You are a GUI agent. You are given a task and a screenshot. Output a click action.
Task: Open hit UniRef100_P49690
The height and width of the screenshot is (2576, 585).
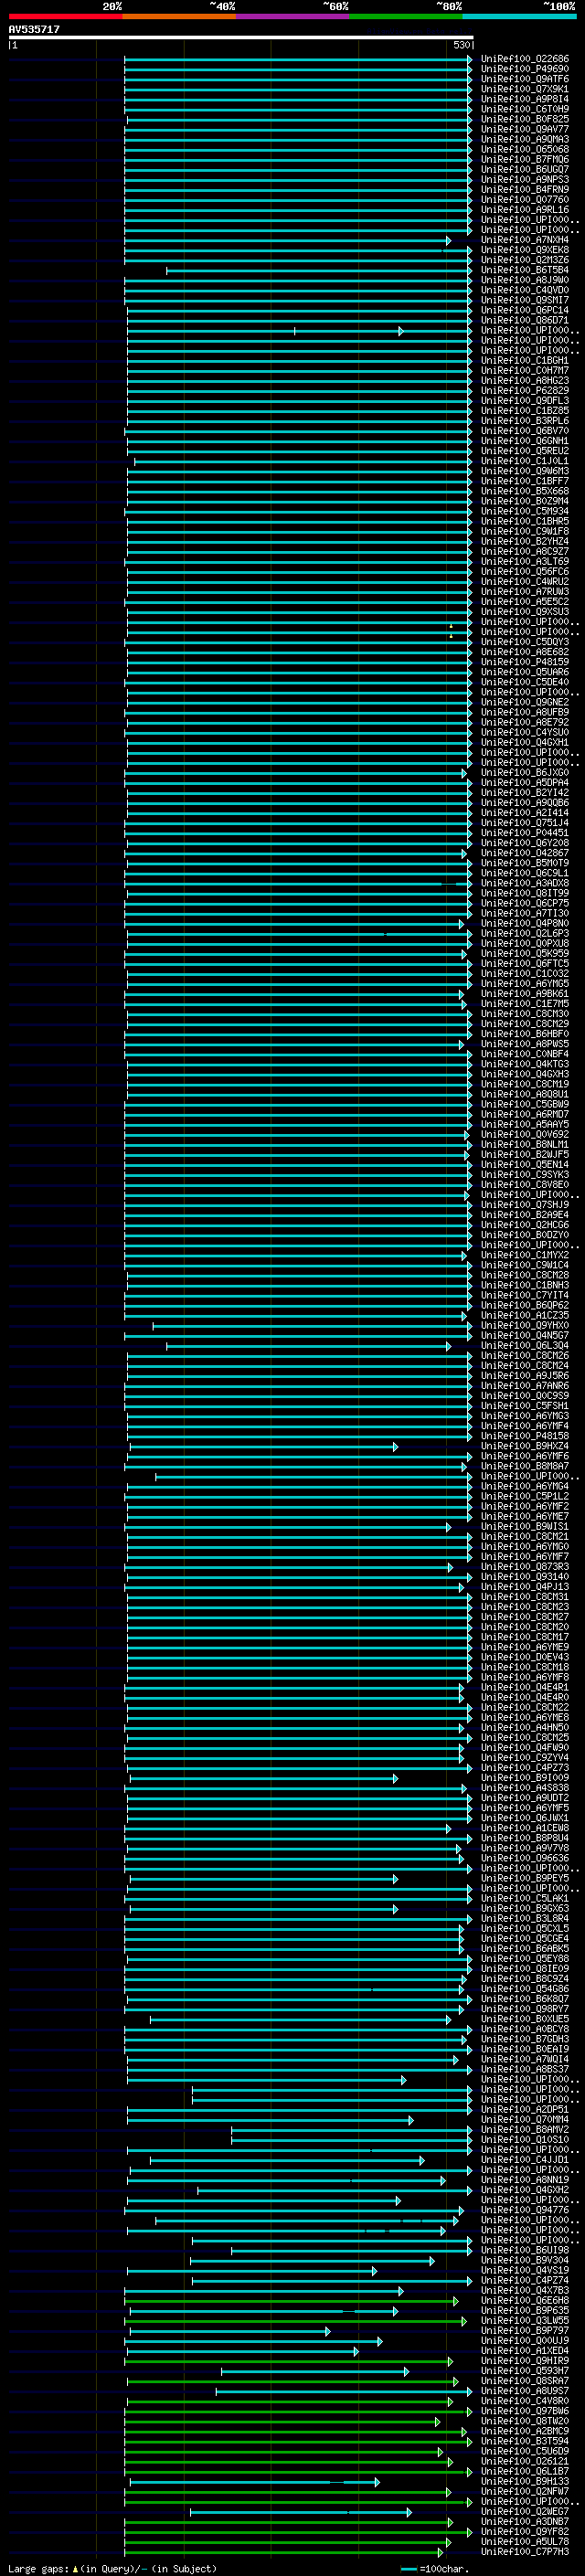525,69
